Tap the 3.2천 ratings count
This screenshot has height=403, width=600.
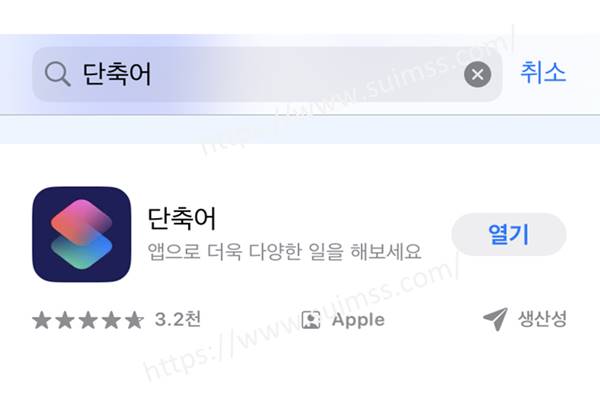pos(178,319)
